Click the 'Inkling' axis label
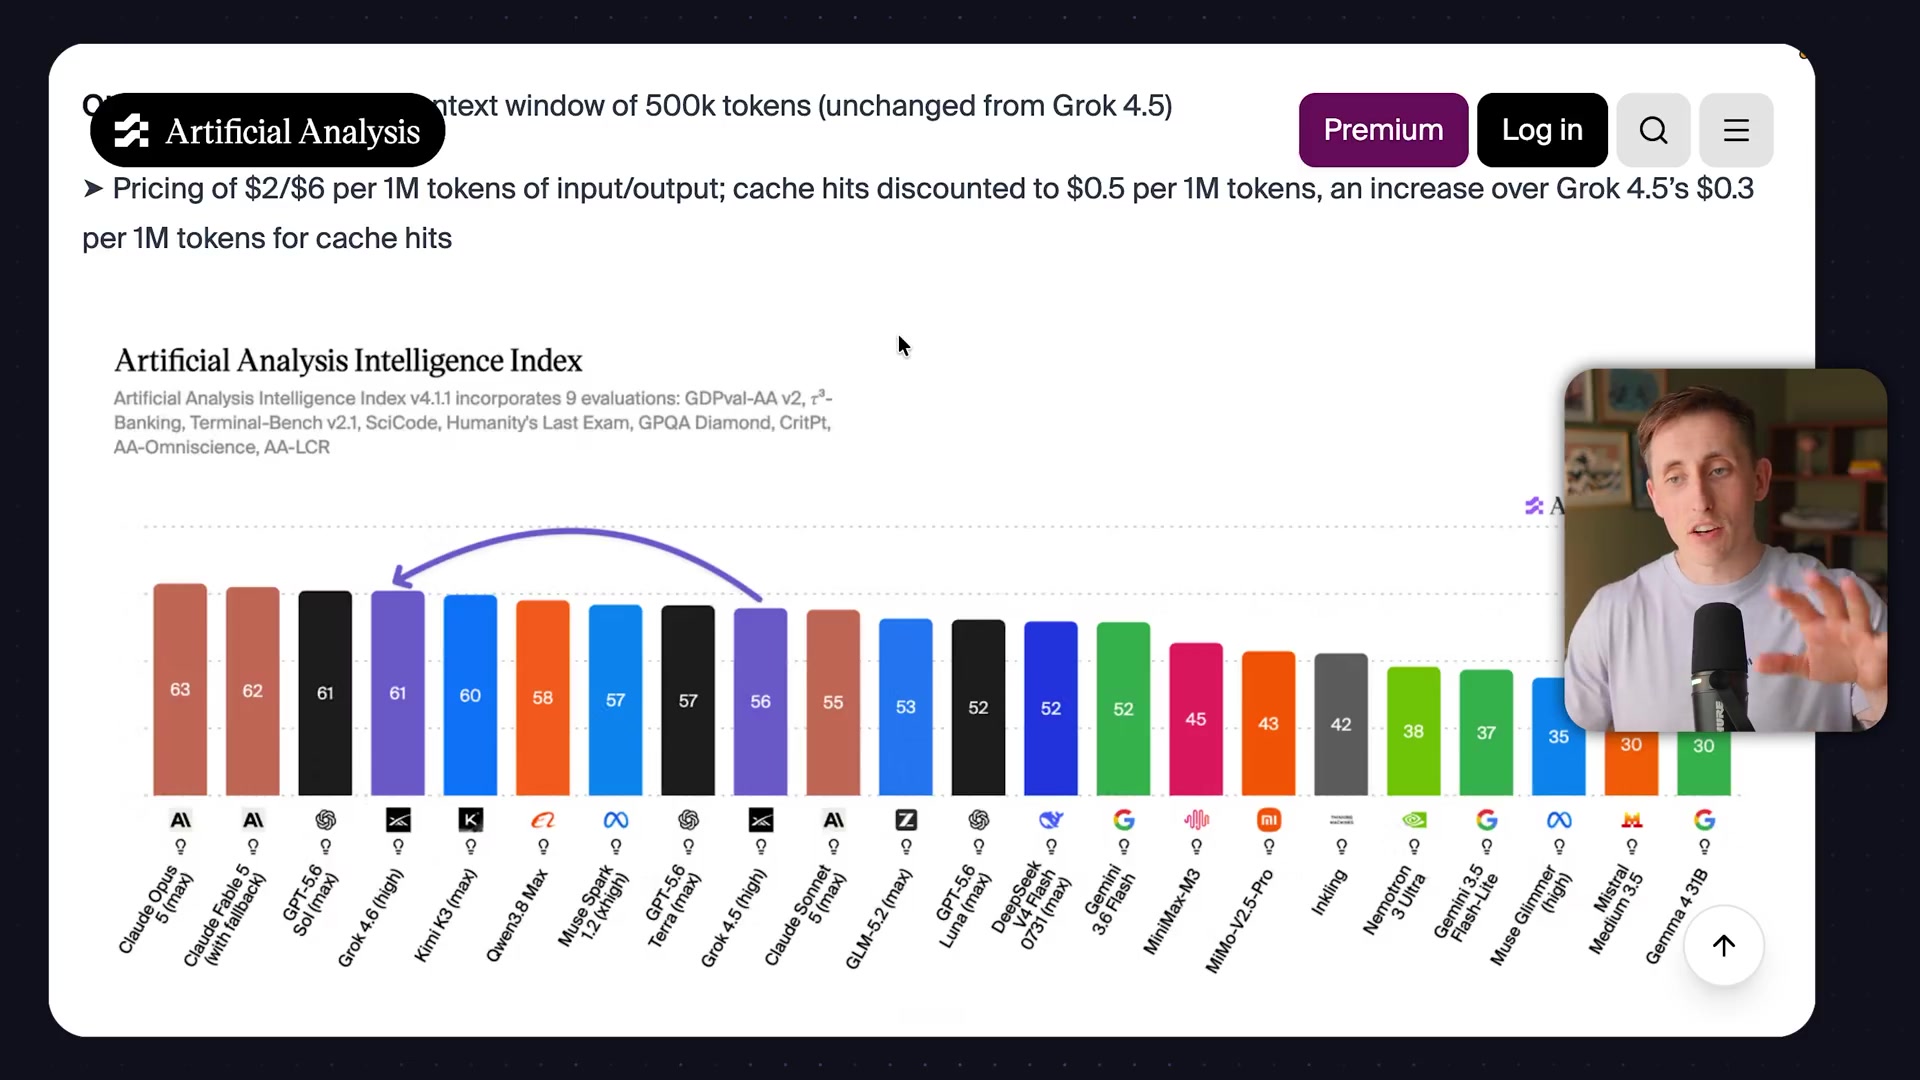This screenshot has height=1080, width=1920. click(1329, 891)
